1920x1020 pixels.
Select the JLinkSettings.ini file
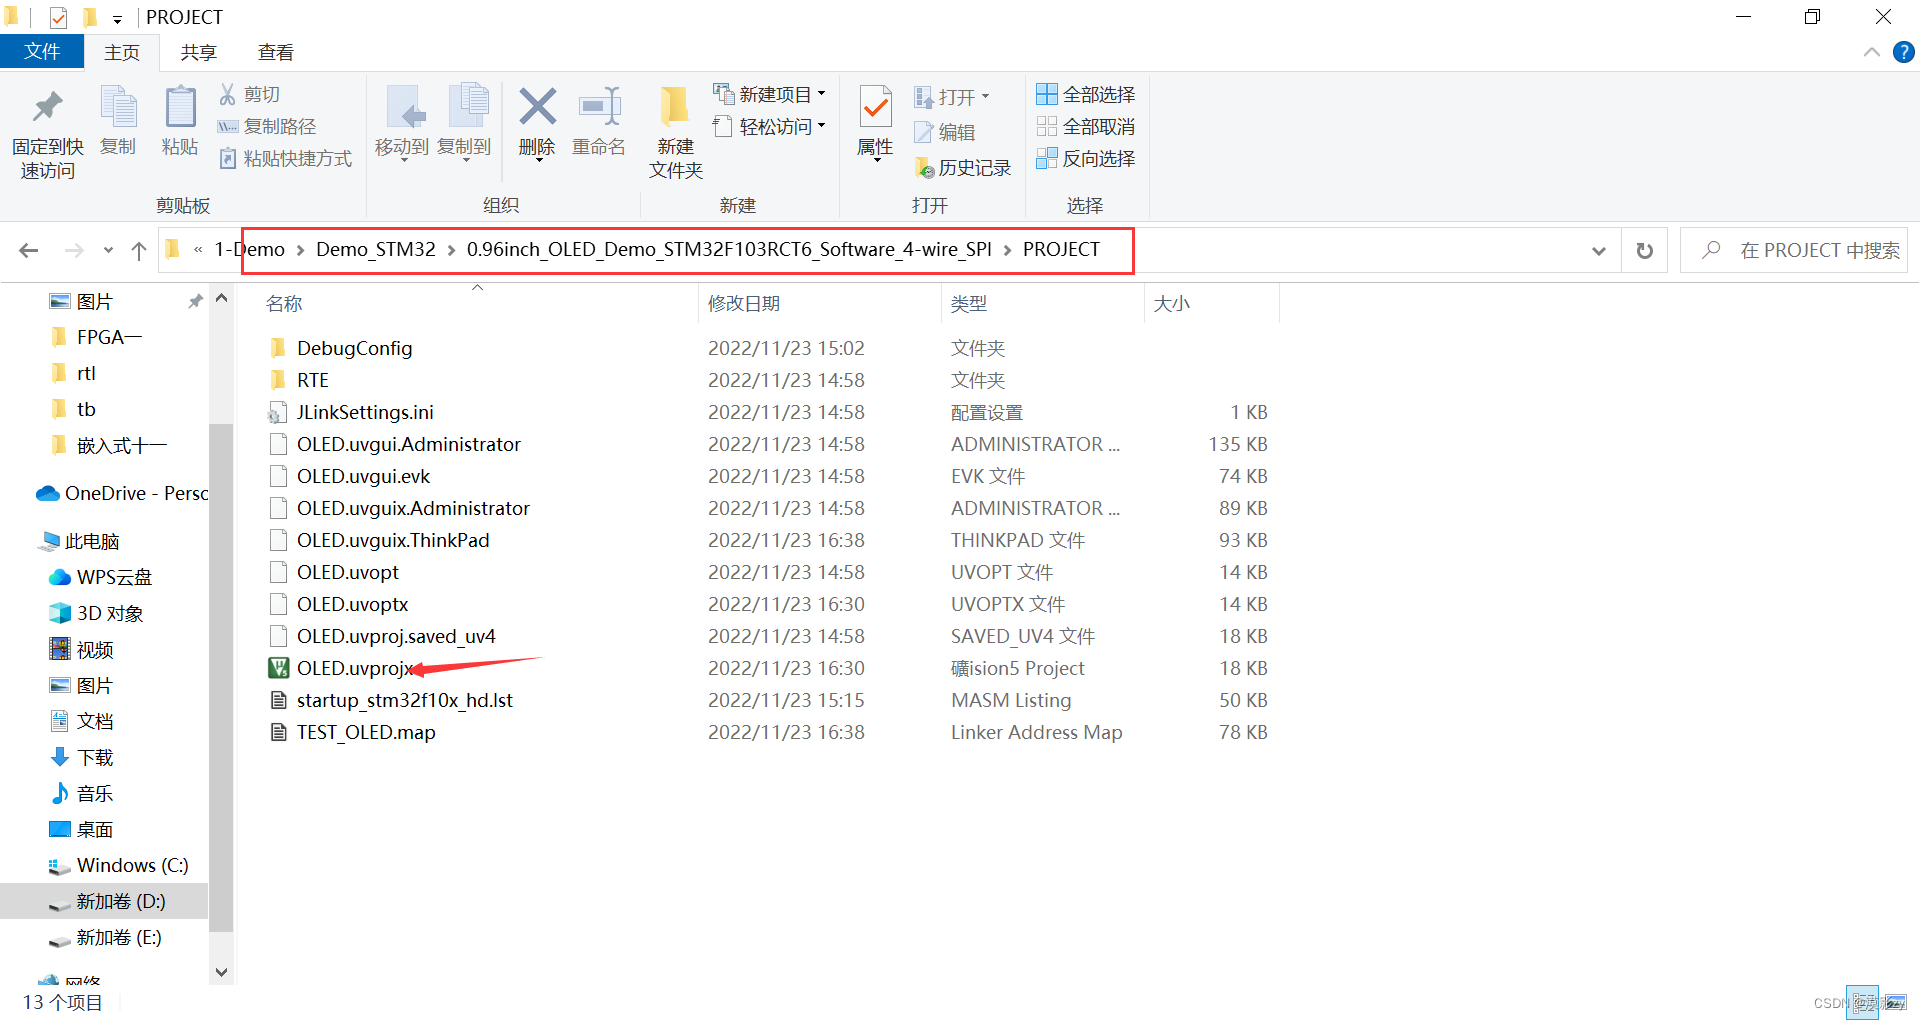click(351, 412)
